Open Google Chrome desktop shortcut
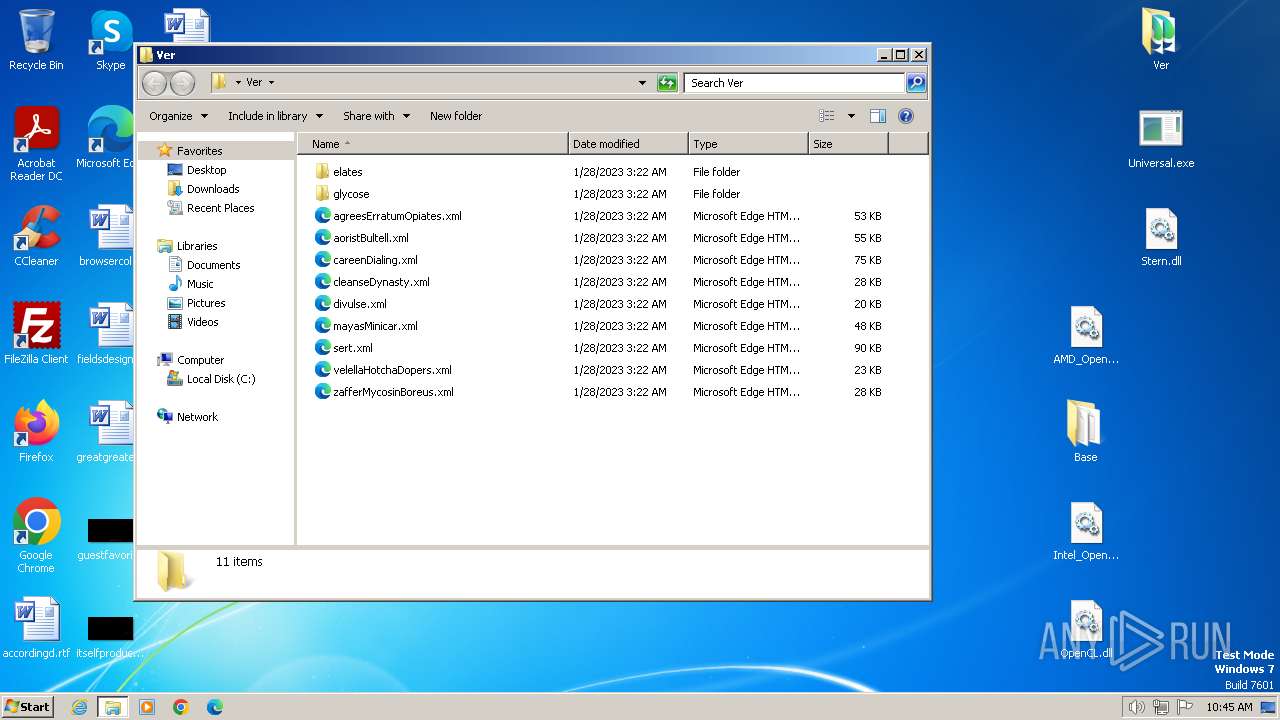The height and width of the screenshot is (720, 1280). pos(36,535)
